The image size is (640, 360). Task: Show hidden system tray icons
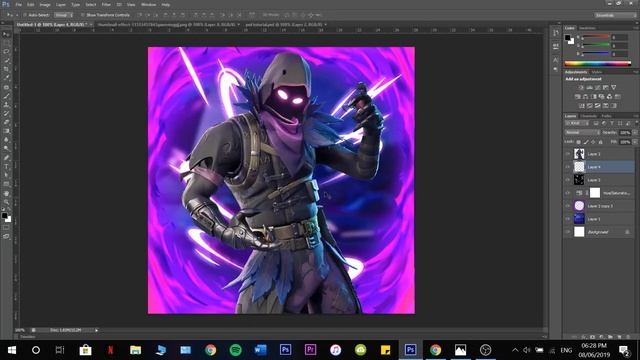pos(515,350)
